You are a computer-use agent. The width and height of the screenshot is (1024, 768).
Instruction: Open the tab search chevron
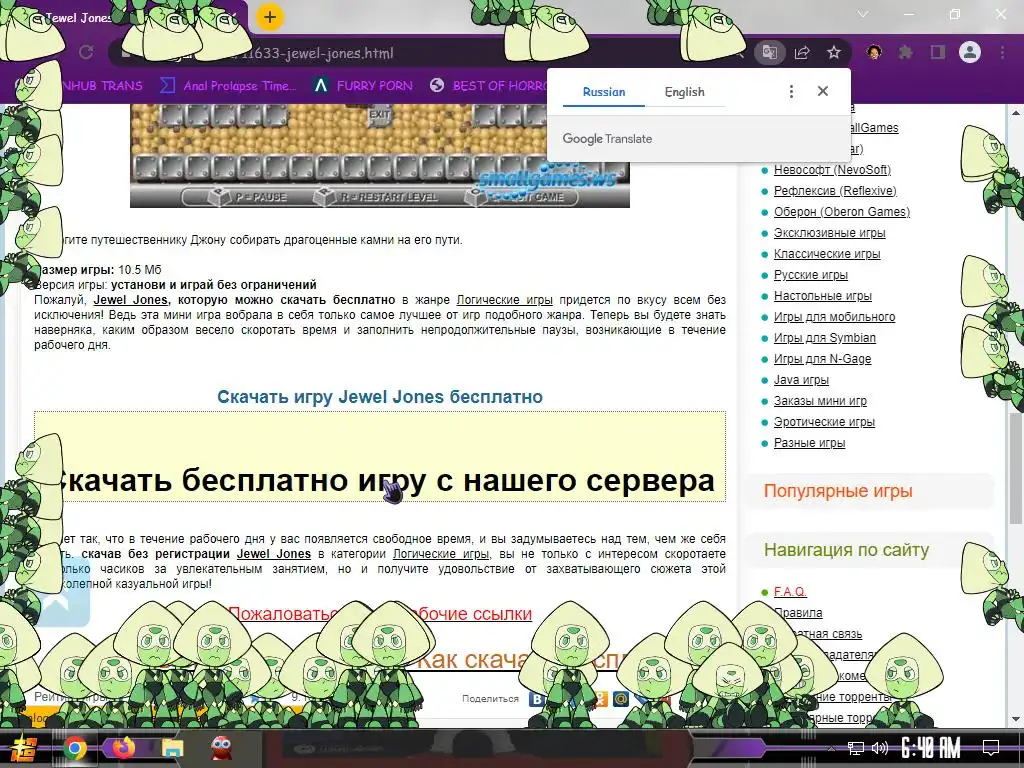coord(863,14)
